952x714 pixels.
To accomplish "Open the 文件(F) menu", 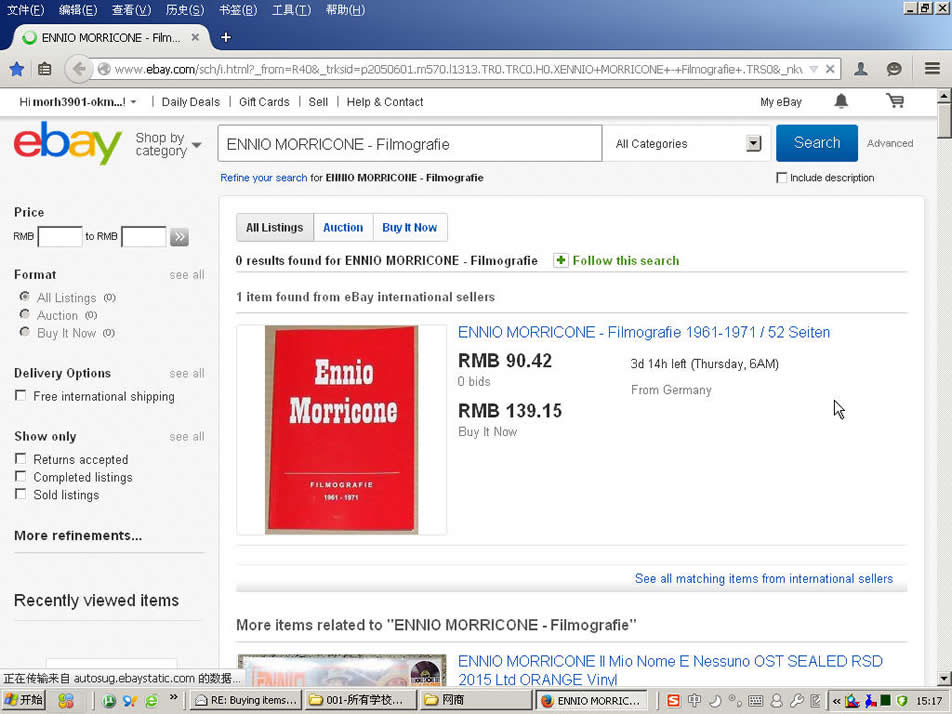I will [x=26, y=10].
